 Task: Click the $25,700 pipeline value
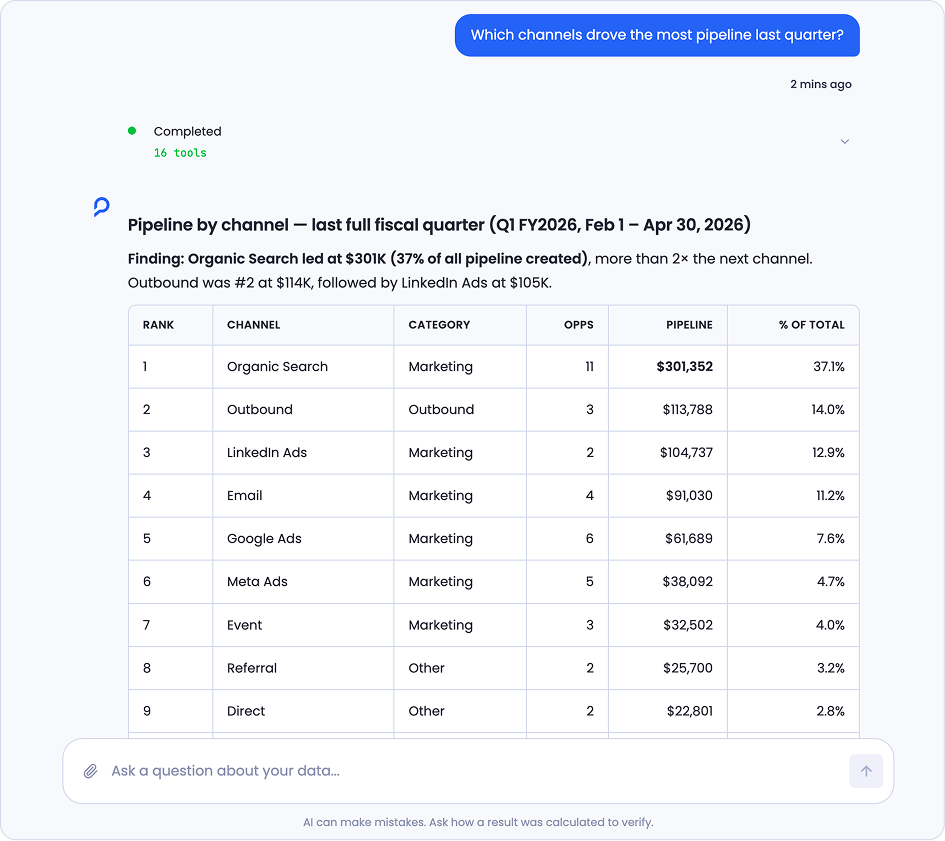pos(688,668)
